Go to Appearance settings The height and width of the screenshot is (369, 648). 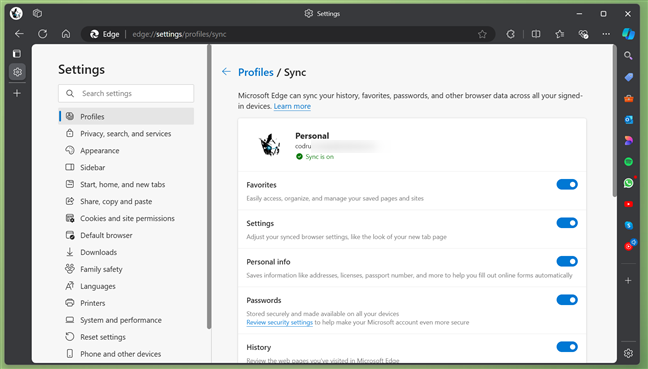(126, 150)
